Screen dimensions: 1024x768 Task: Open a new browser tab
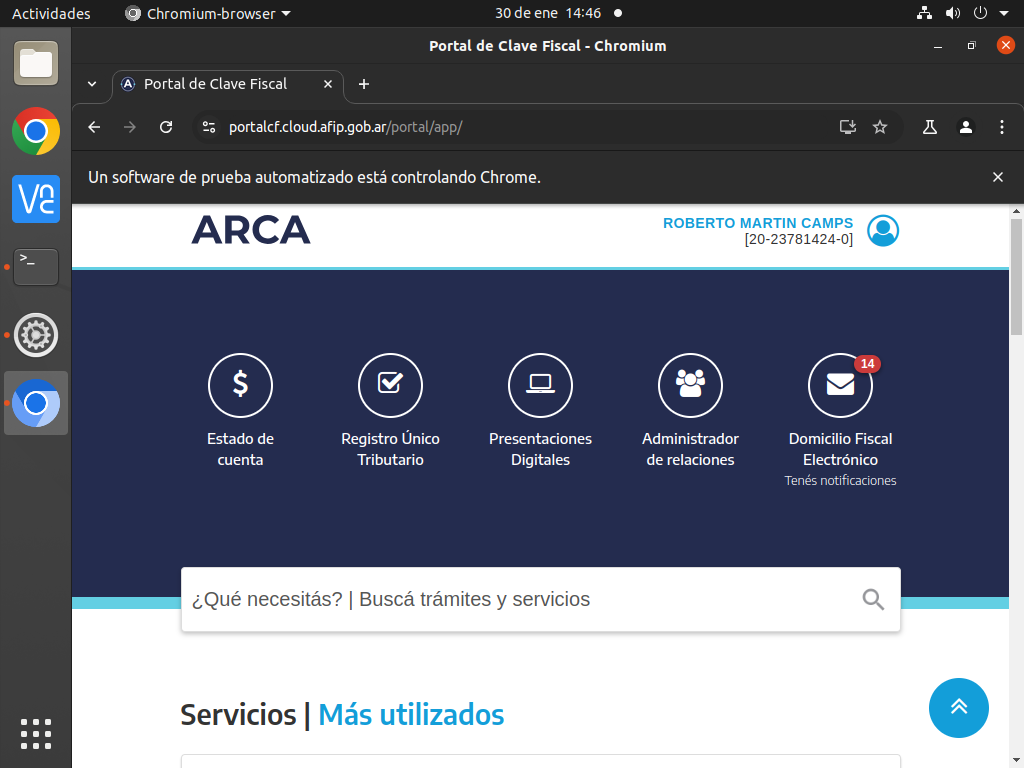tap(364, 84)
